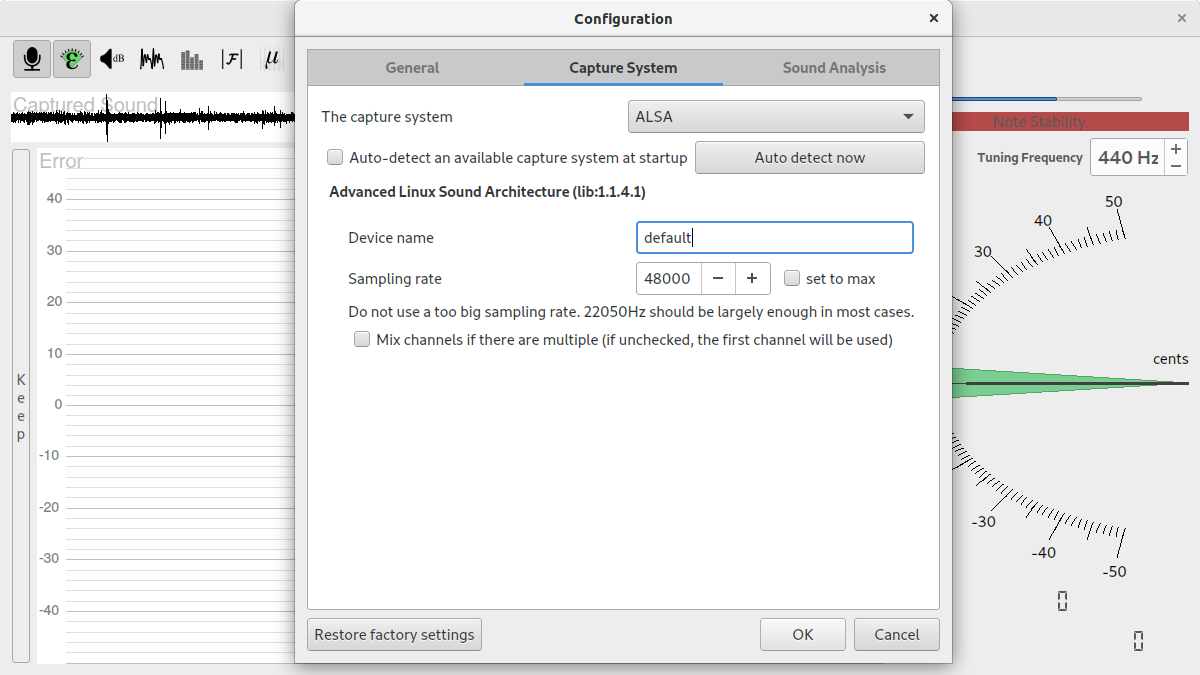Screen dimensions: 1200x675
Task: Toggle the green error history view icon
Action: 72,59
